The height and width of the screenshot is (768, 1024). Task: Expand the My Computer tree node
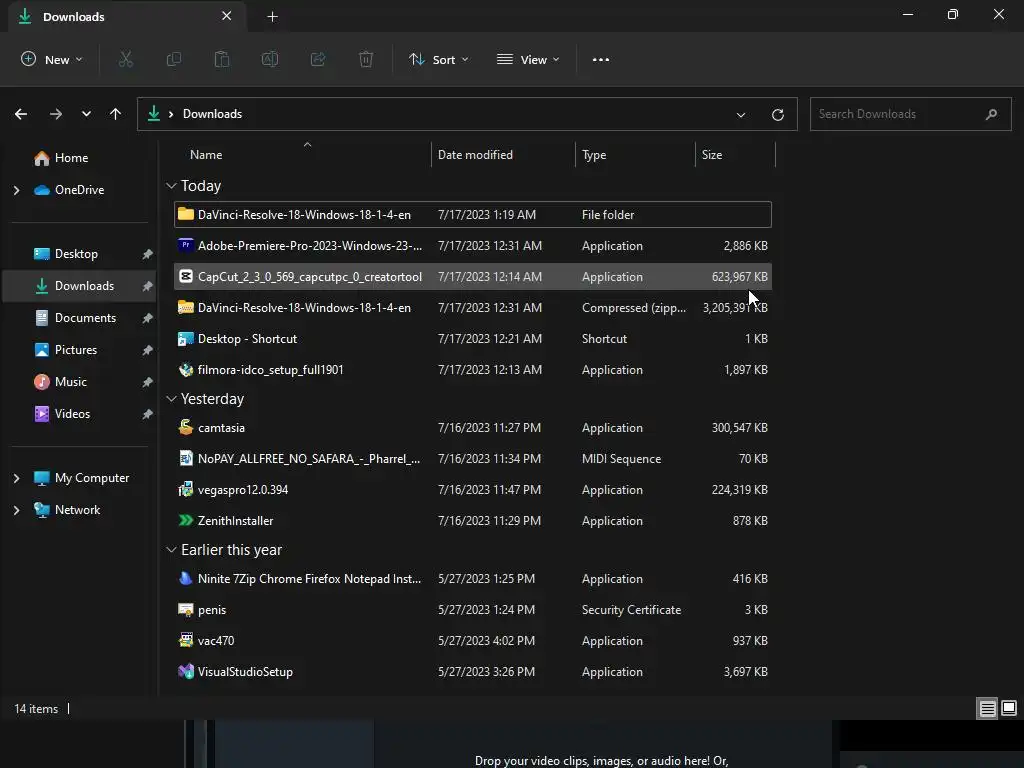[x=16, y=478]
